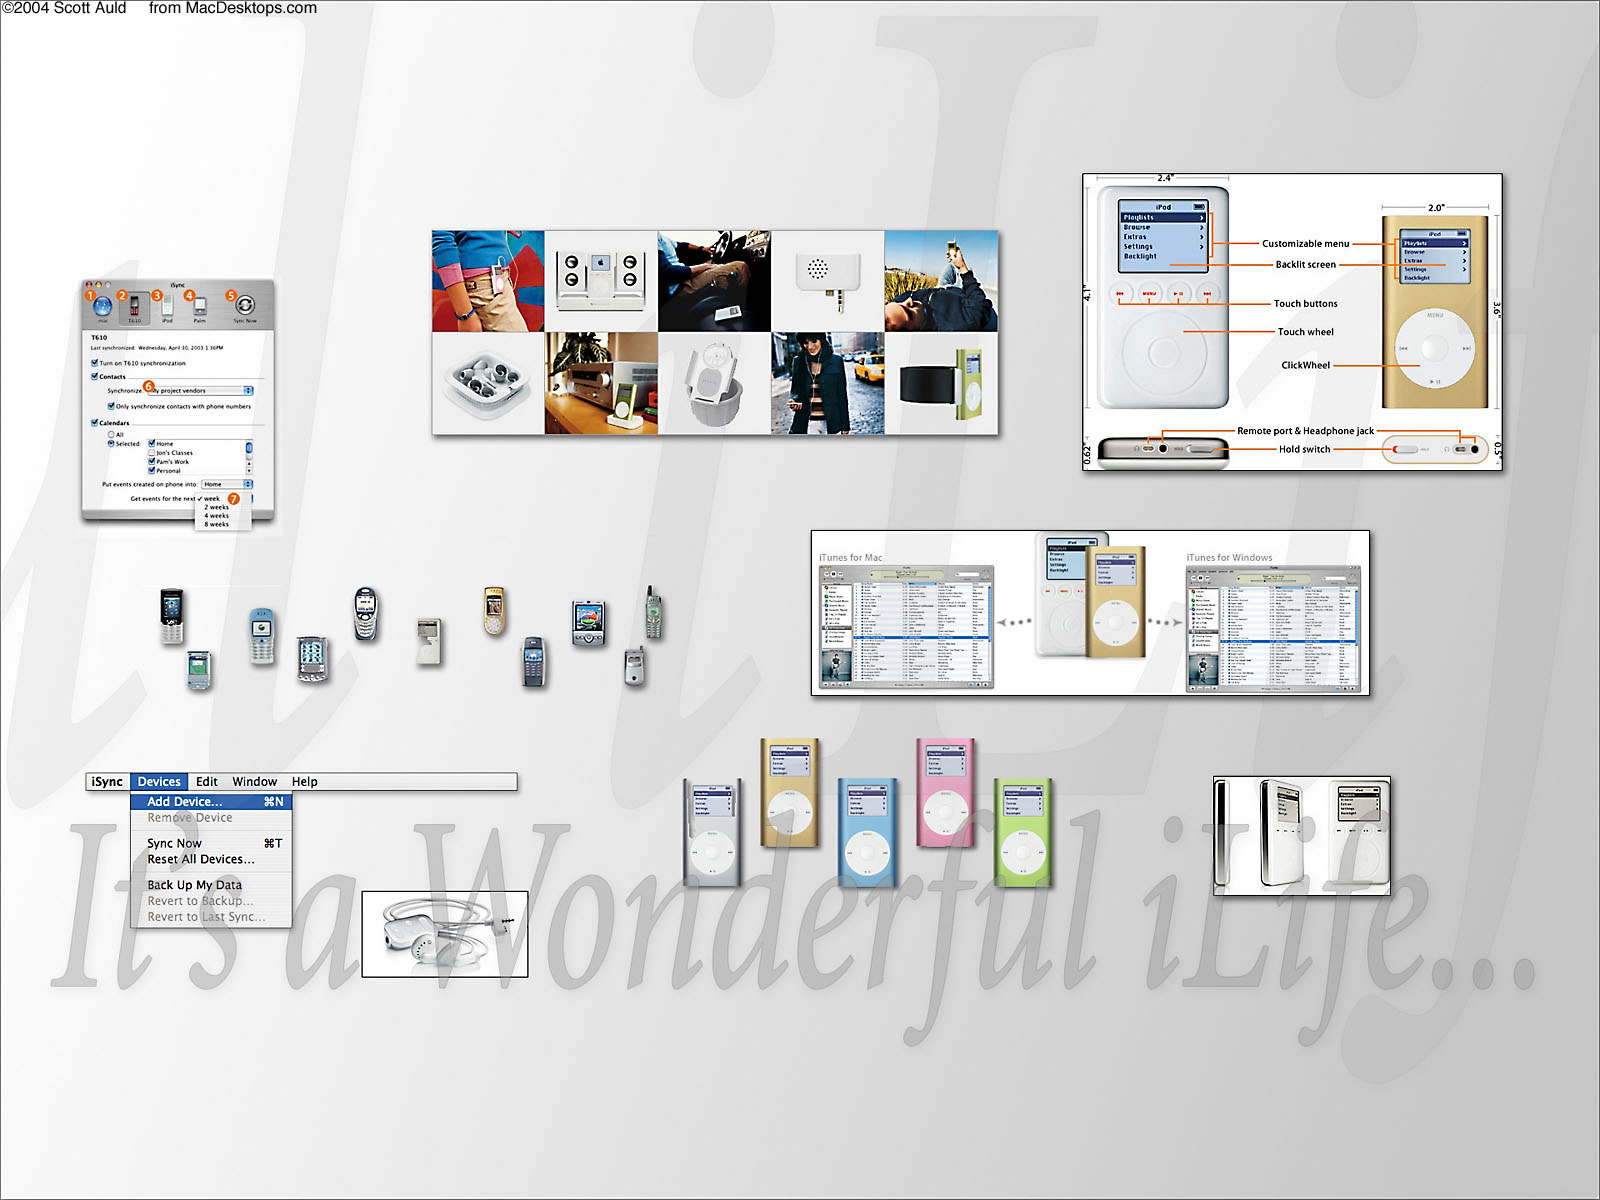Image resolution: width=1600 pixels, height=1200 pixels.
Task: Open the iSync application menu
Action: pyautogui.click(x=107, y=782)
